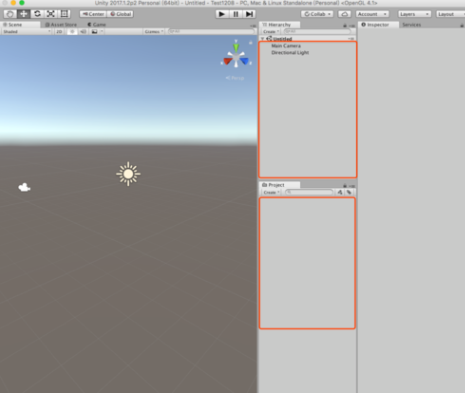Lock the Project panel

345,186
